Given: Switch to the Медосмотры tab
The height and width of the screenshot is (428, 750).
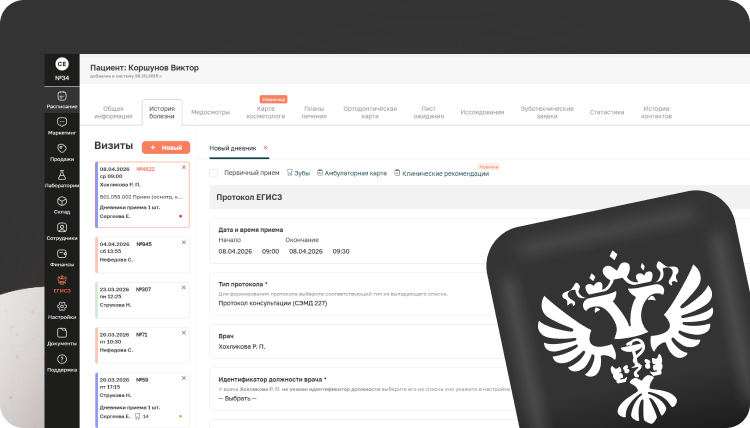Looking at the screenshot, I should [x=210, y=112].
